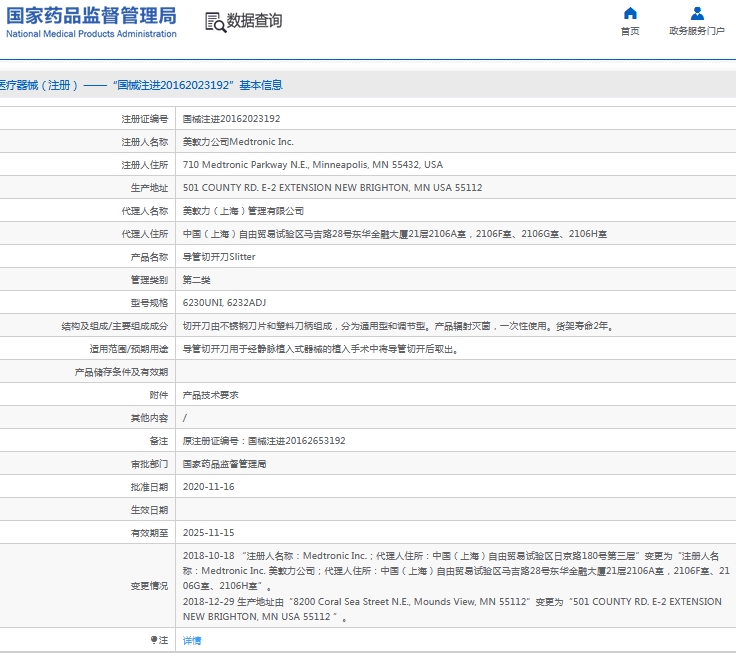Viewport: 736px width, 658px height.
Task: Click expiry date 2025-11-15
Action: pyautogui.click(x=208, y=533)
